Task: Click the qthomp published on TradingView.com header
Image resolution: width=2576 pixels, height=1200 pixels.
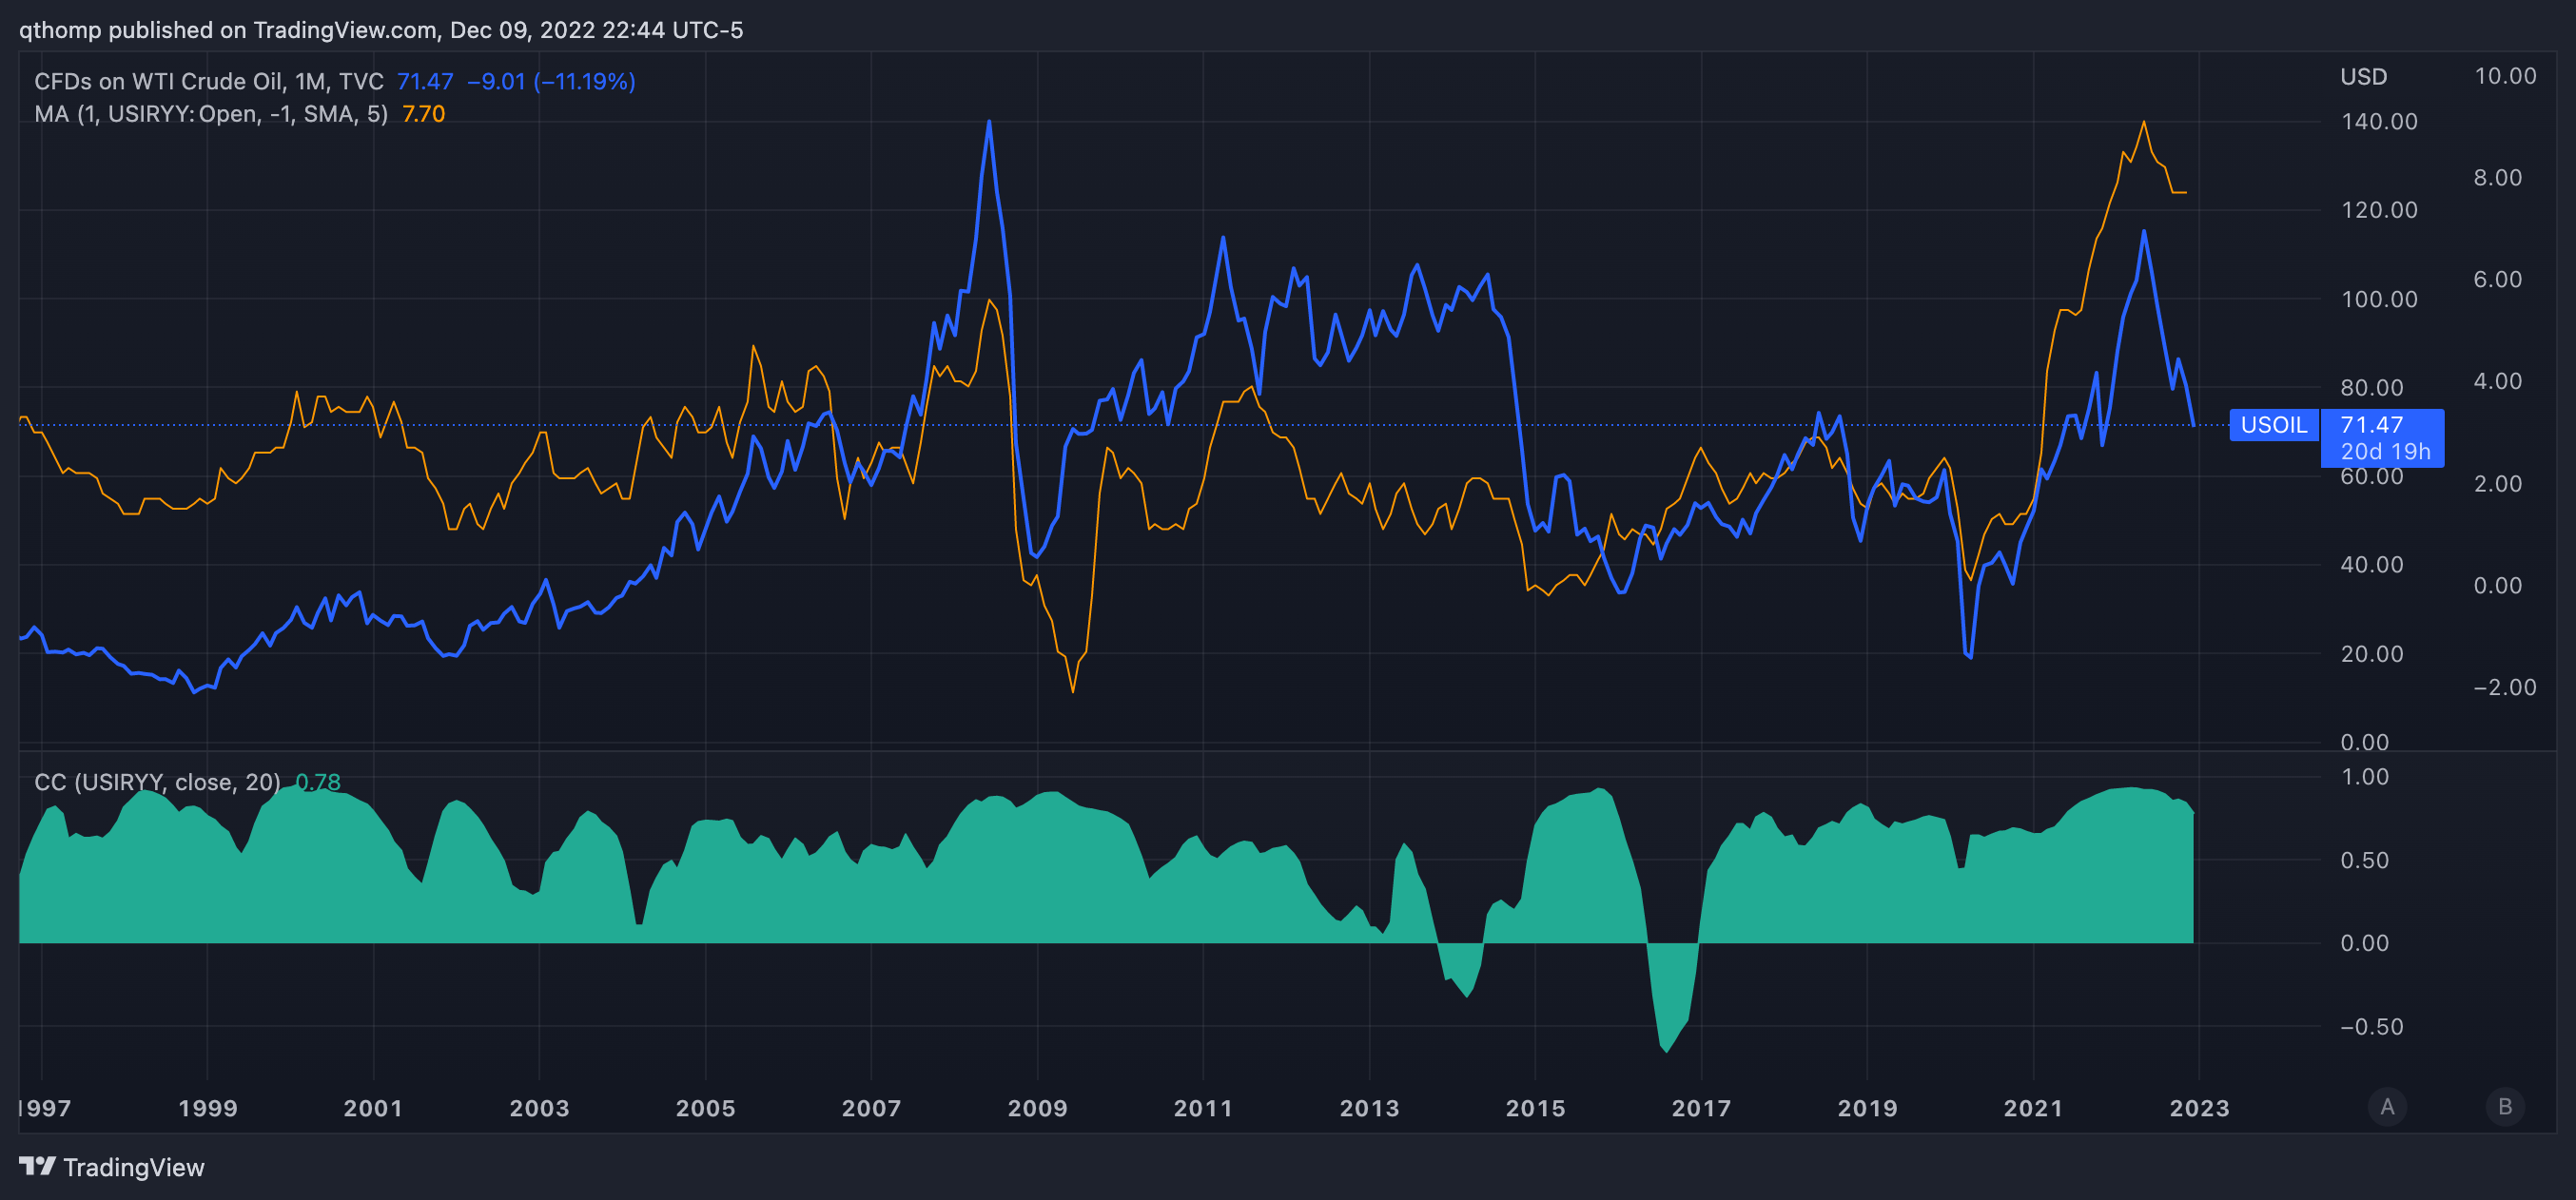Action: point(380,30)
